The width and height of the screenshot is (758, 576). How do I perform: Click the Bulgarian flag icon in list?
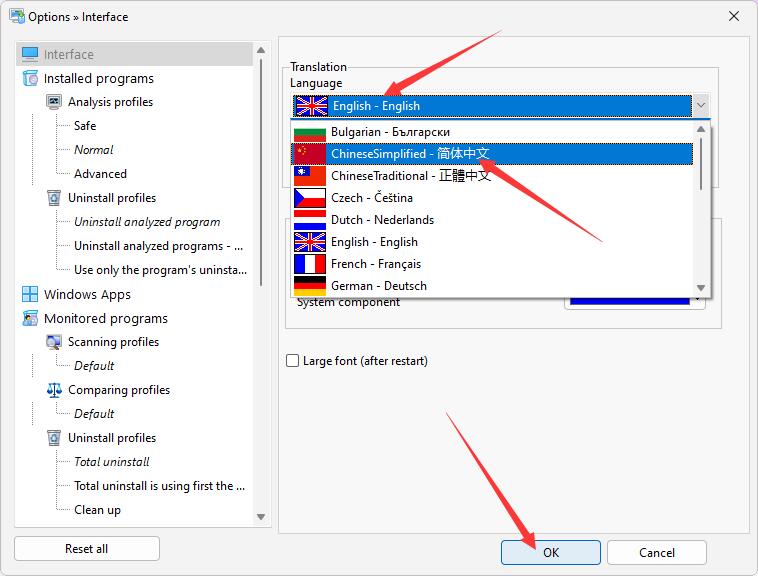click(x=310, y=132)
